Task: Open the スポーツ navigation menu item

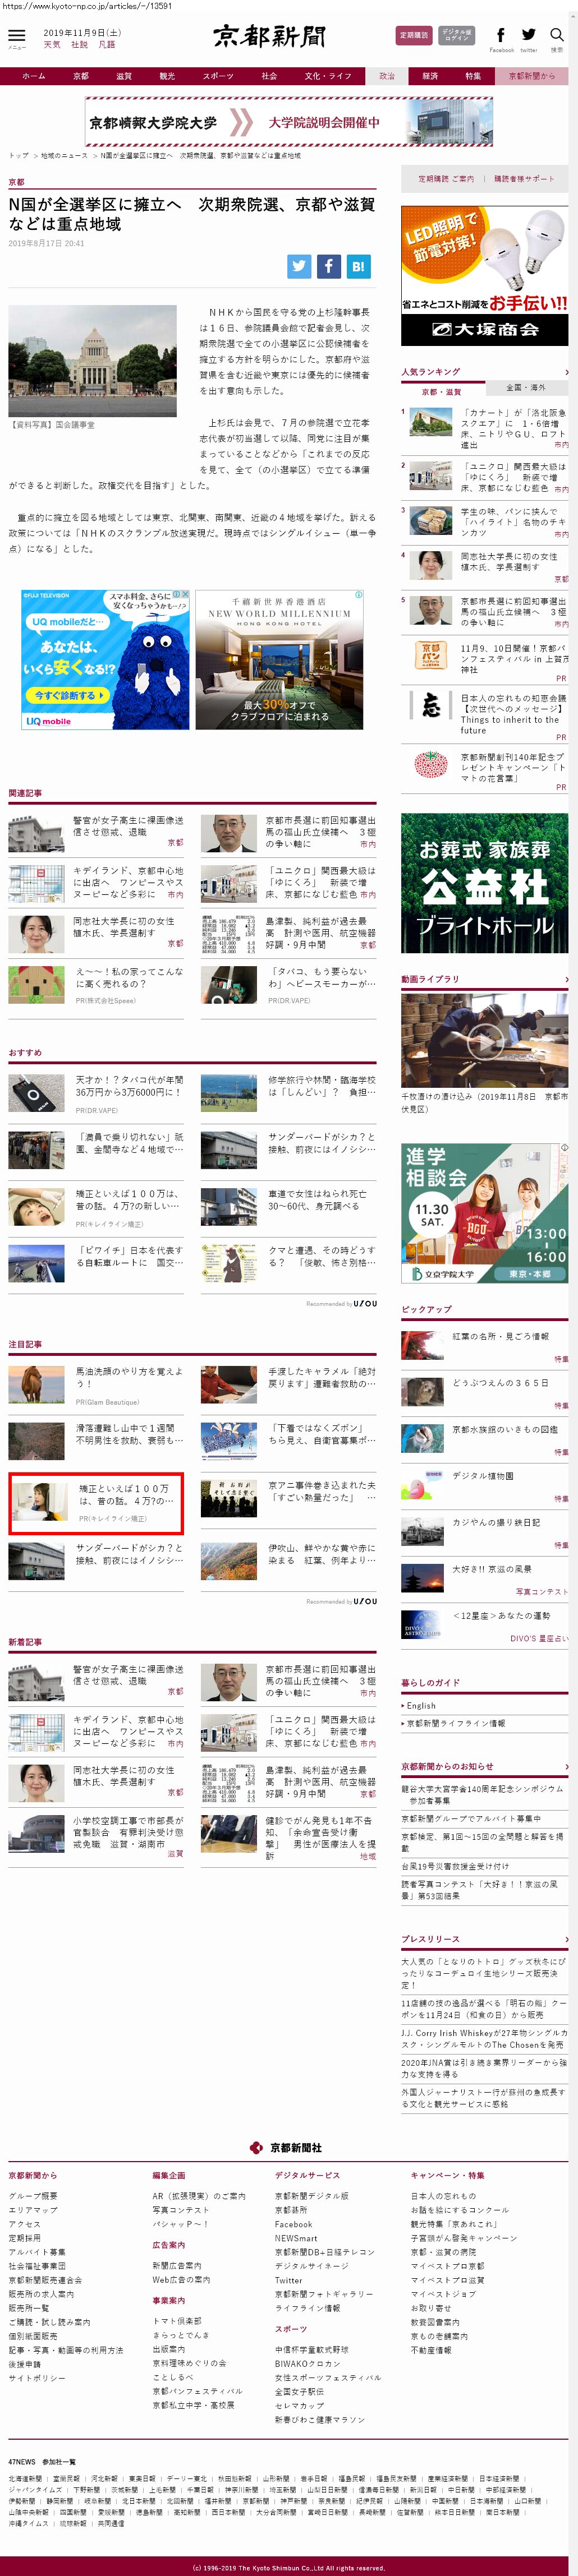Action: (x=217, y=76)
